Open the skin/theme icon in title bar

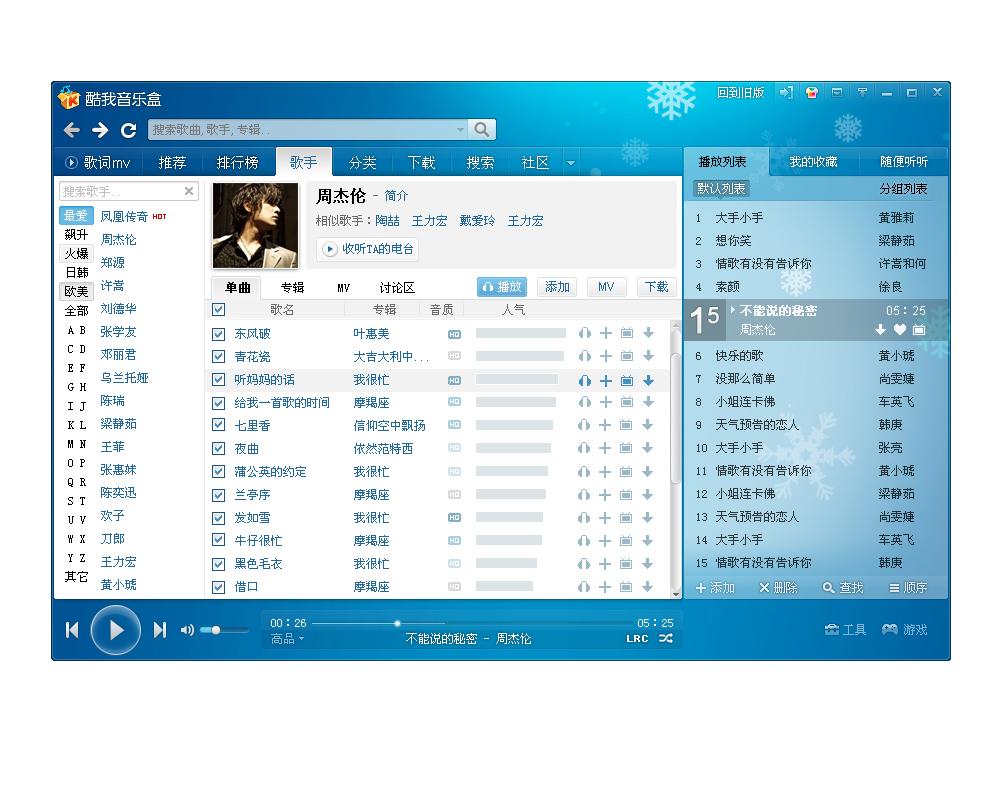click(x=812, y=93)
